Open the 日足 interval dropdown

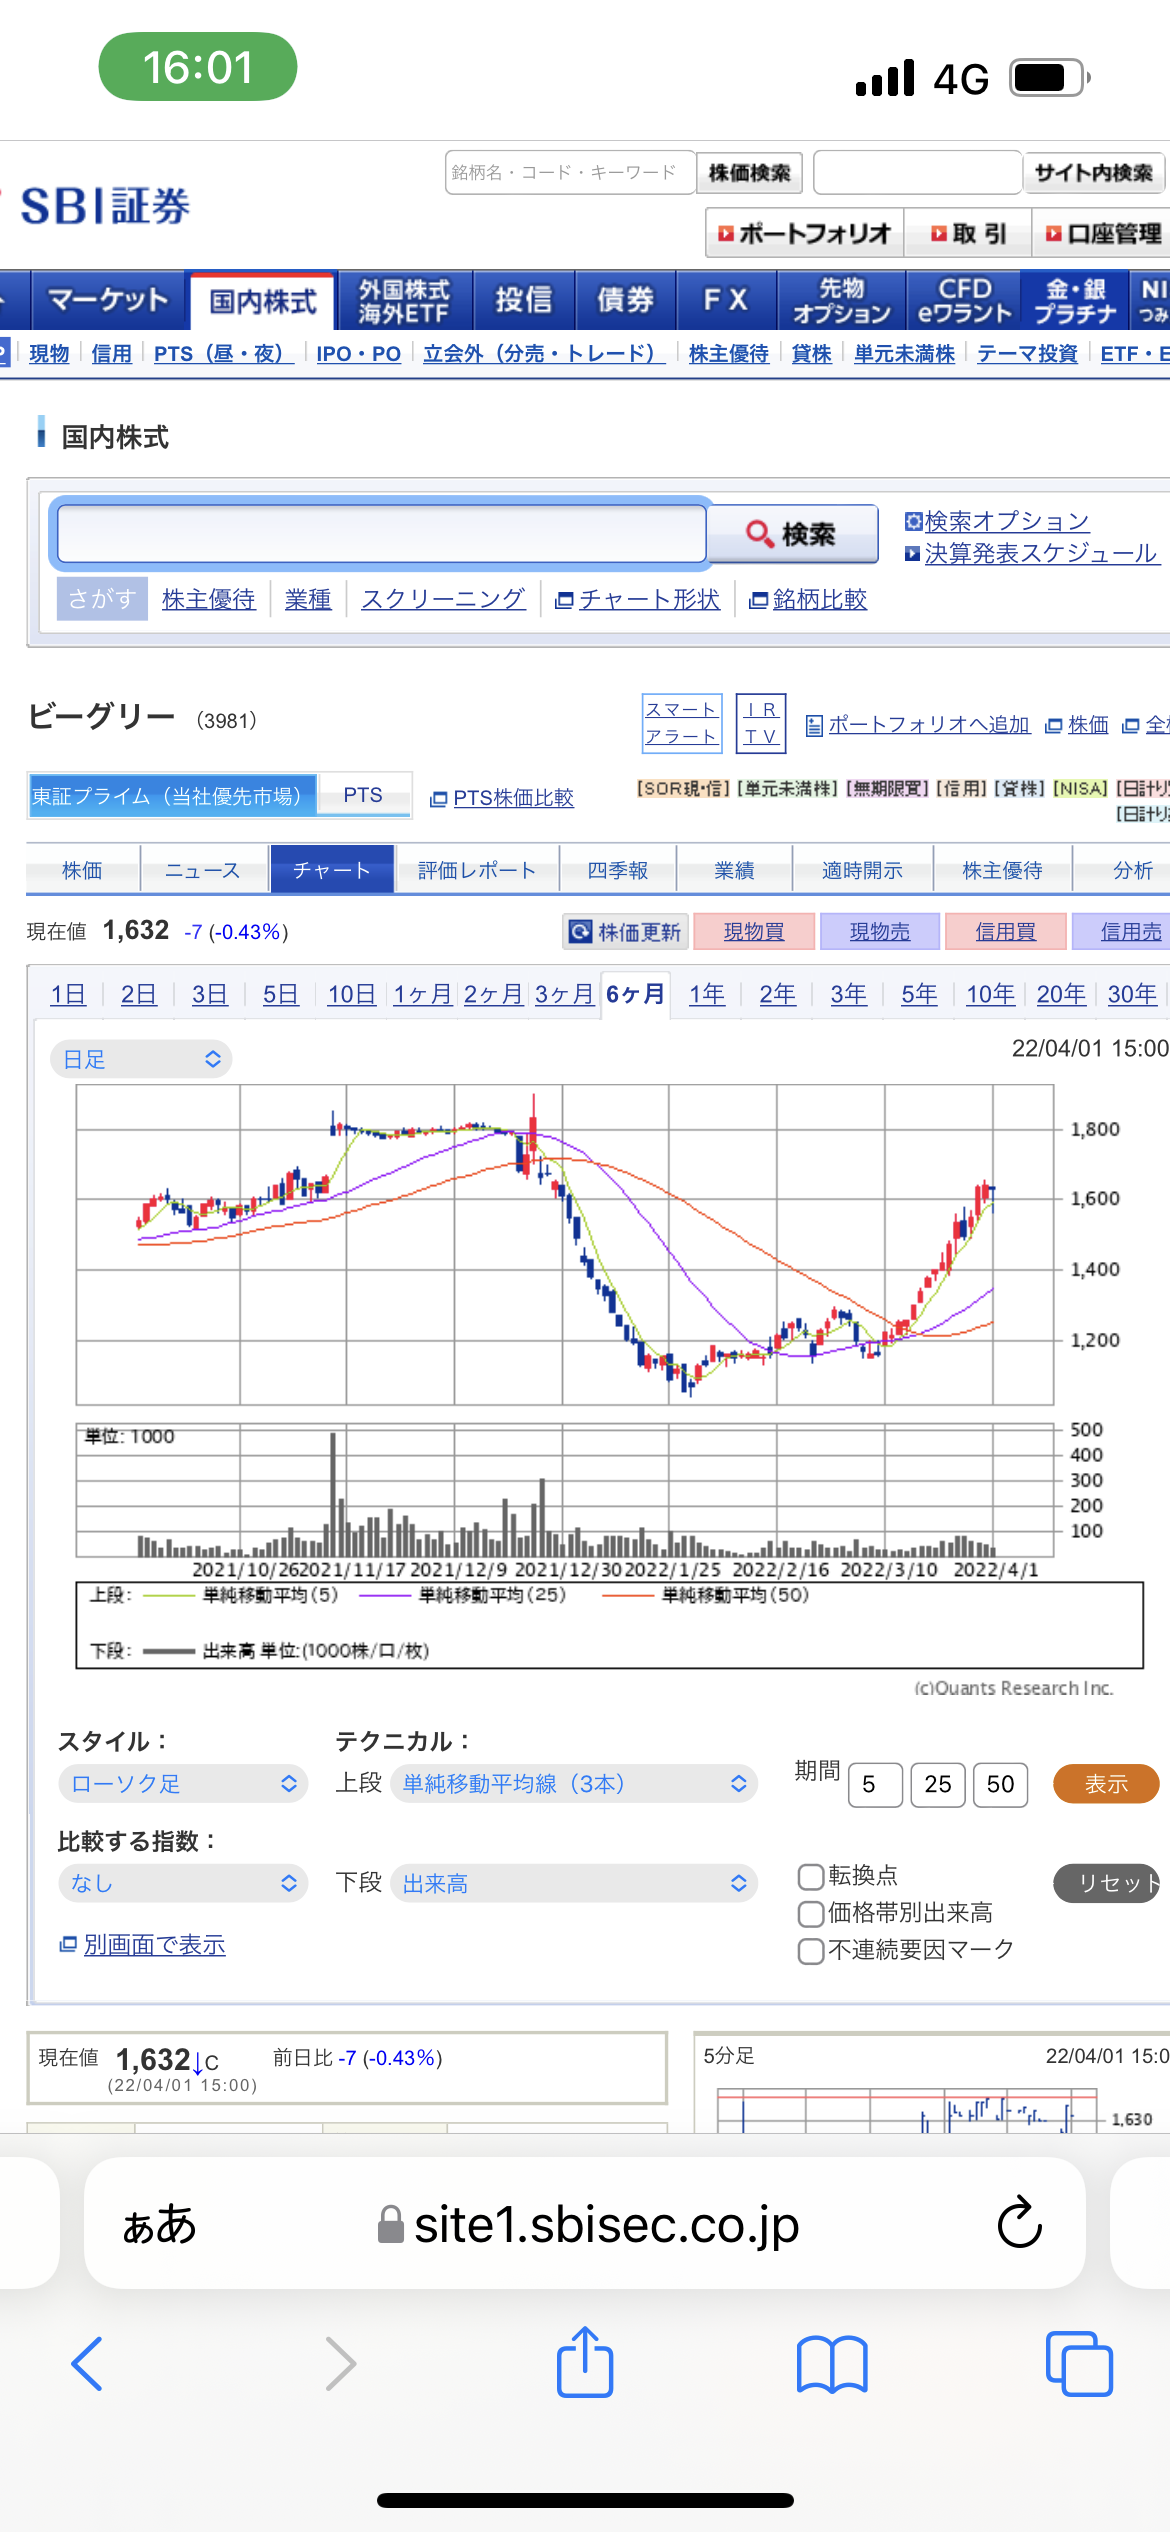[141, 1059]
